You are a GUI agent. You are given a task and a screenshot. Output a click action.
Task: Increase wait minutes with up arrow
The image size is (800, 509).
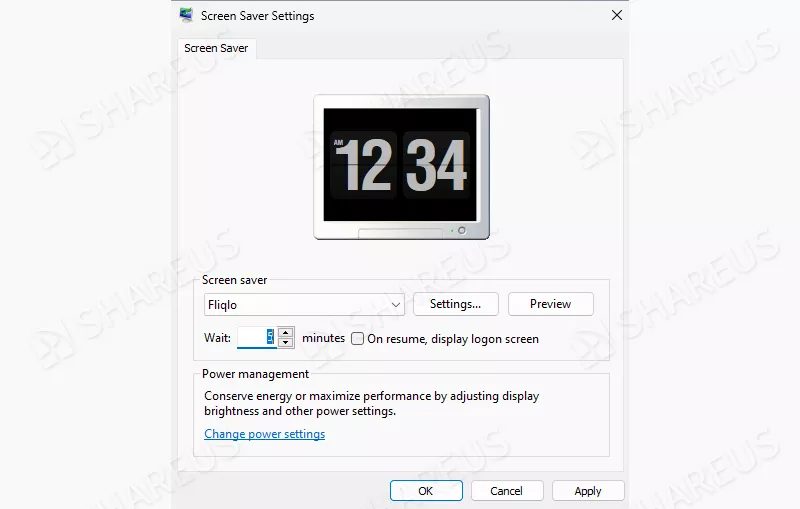286,332
